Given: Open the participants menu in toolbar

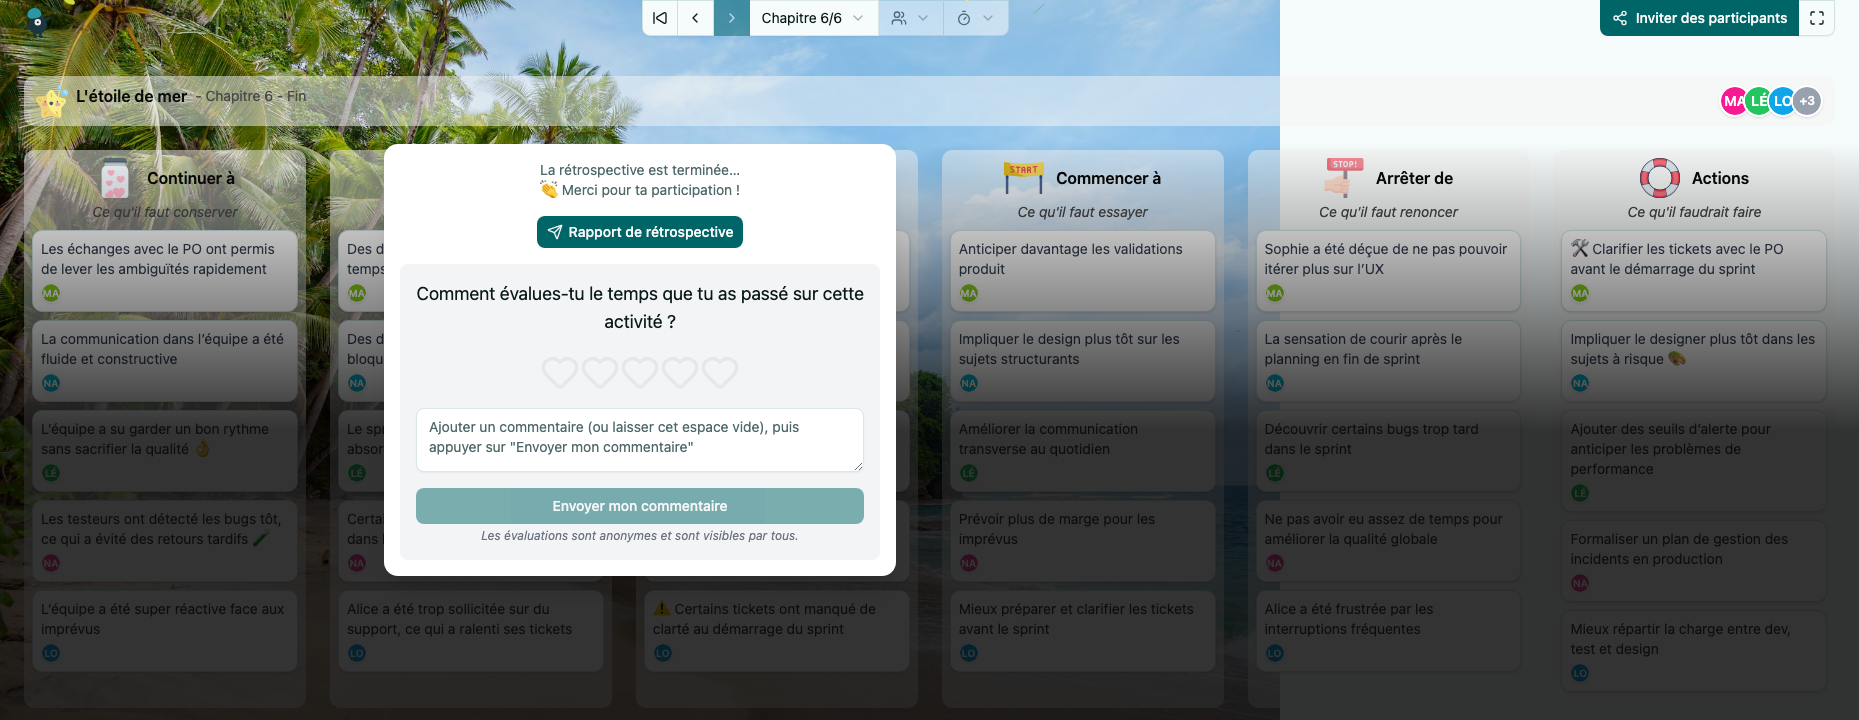Looking at the screenshot, I should [910, 18].
